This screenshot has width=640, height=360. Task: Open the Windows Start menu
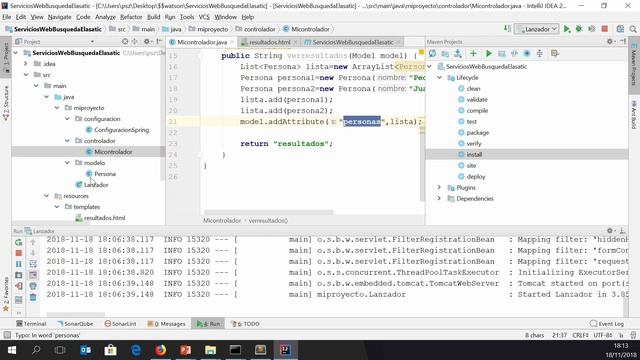[x=11, y=350]
